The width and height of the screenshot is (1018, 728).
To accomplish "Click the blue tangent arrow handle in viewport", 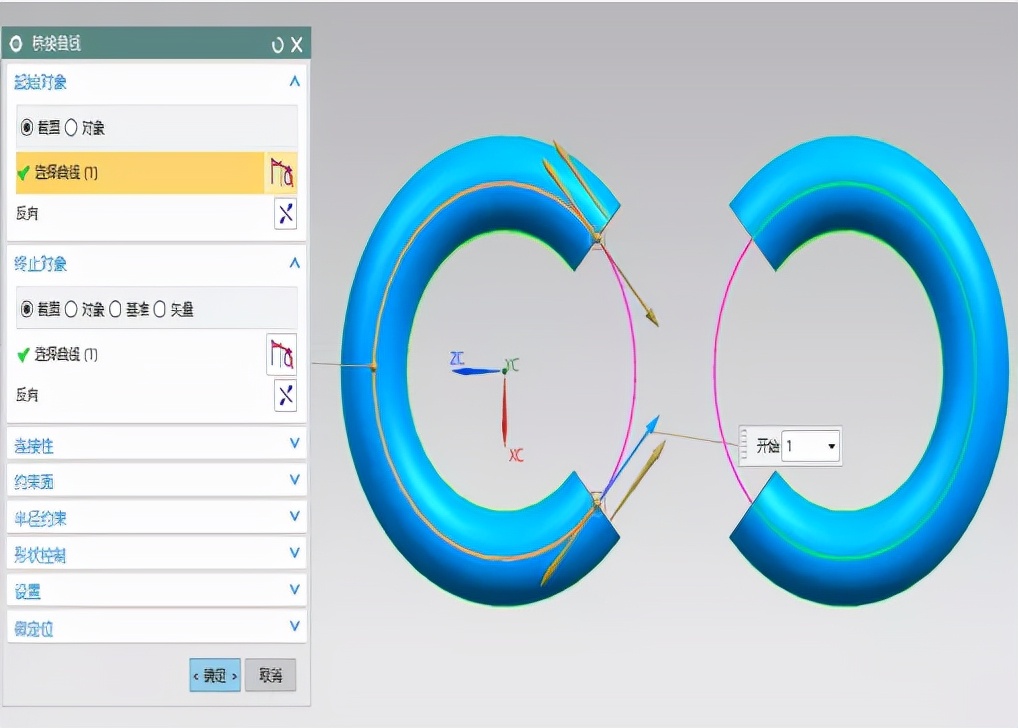I will click(x=651, y=423).
